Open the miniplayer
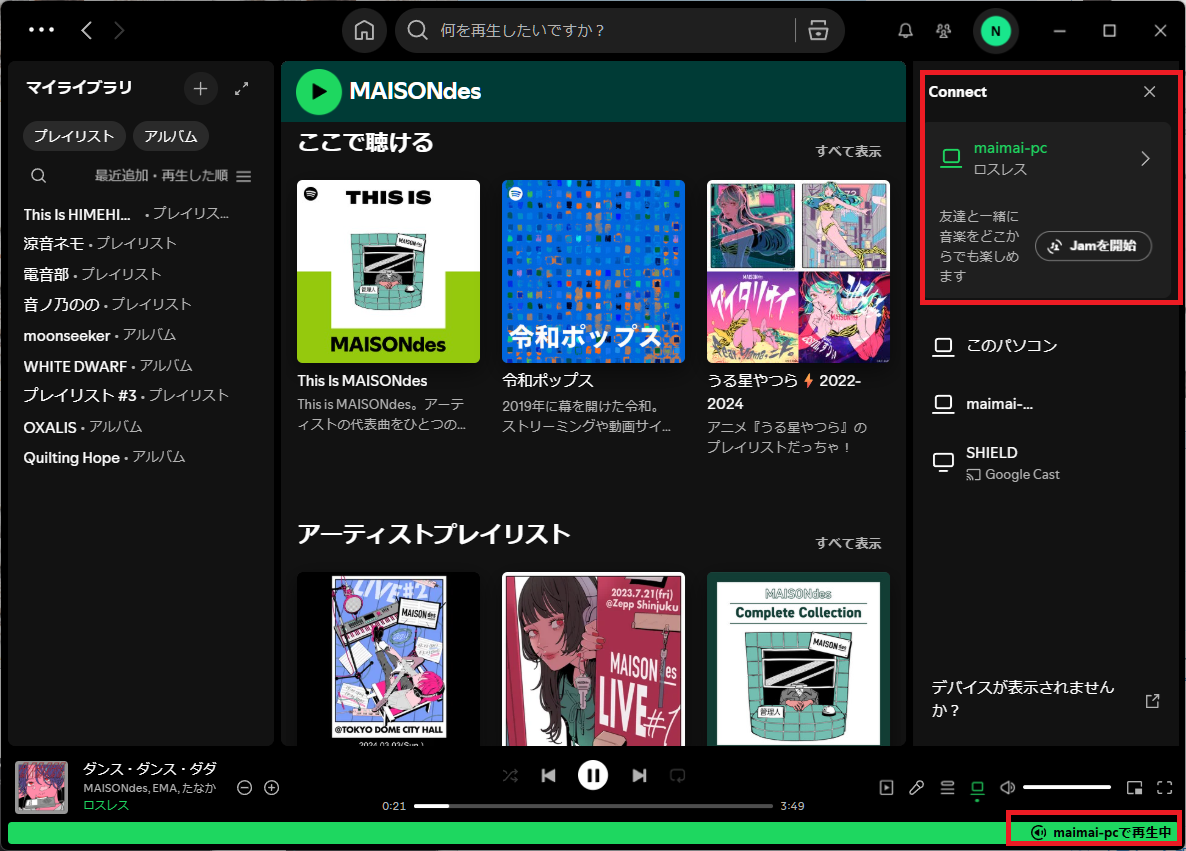 (x=1135, y=787)
